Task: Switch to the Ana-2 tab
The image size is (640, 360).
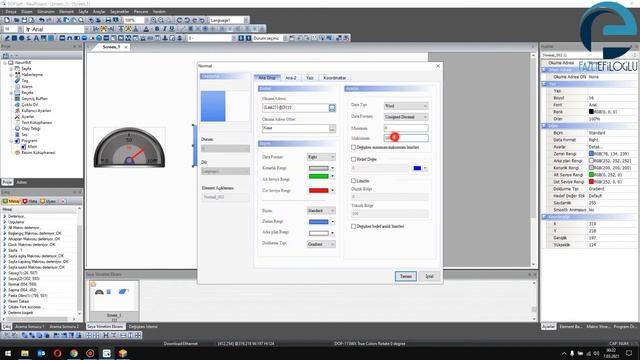Action: 291,78
